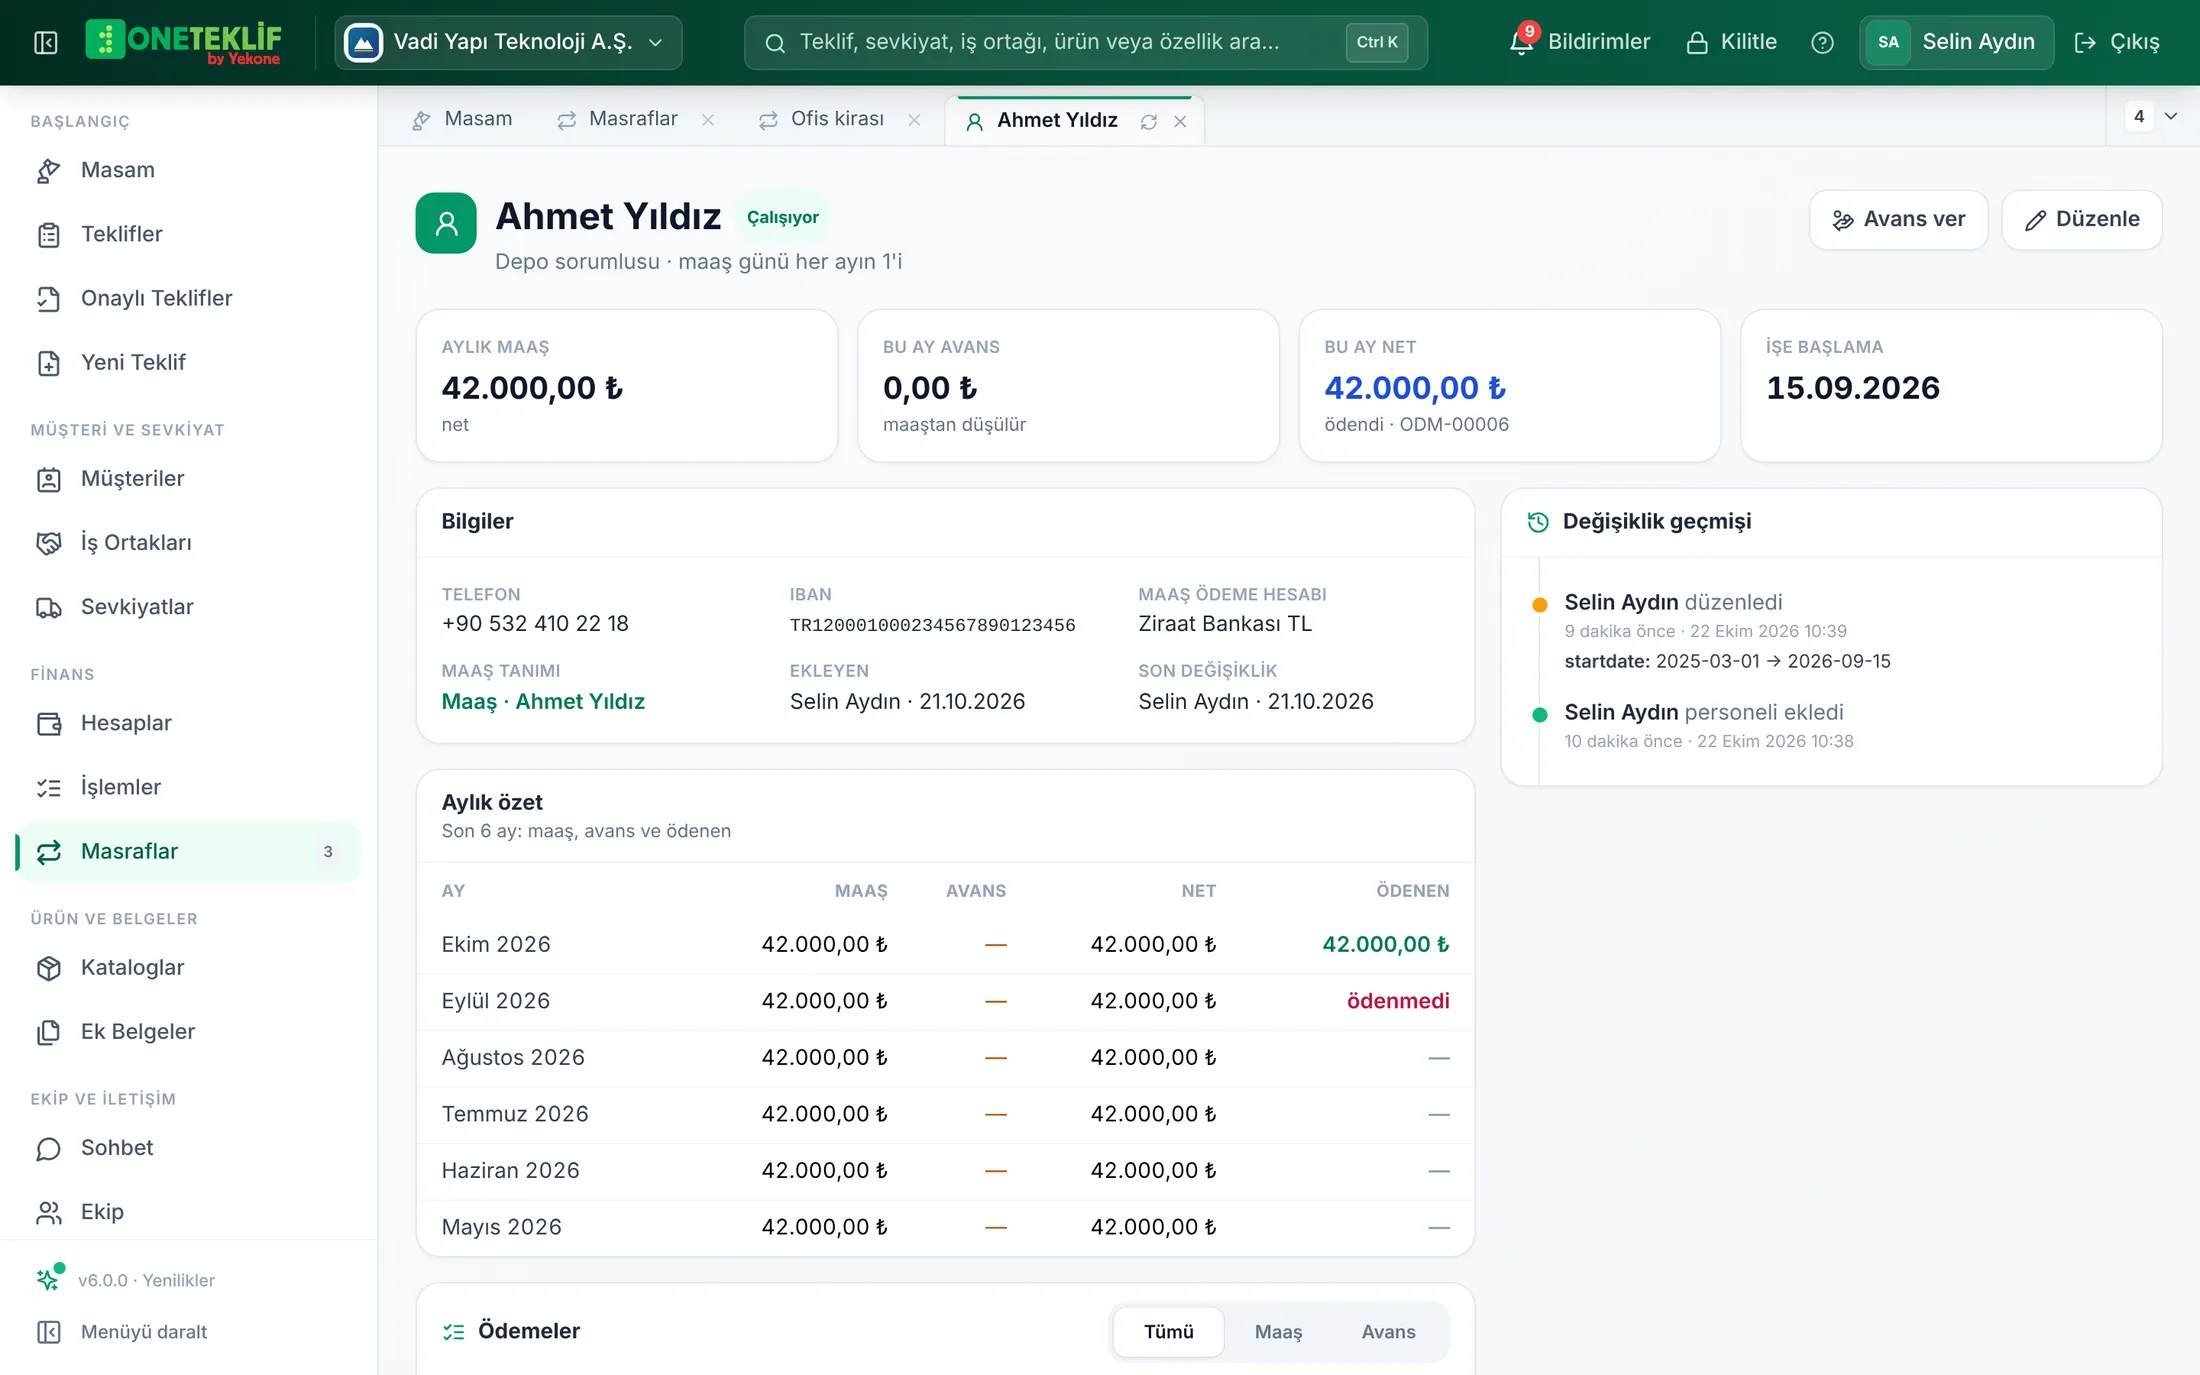Viewport: 2200px width, 1375px height.
Task: Open Ekip in the sidebar
Action: coord(188,1212)
